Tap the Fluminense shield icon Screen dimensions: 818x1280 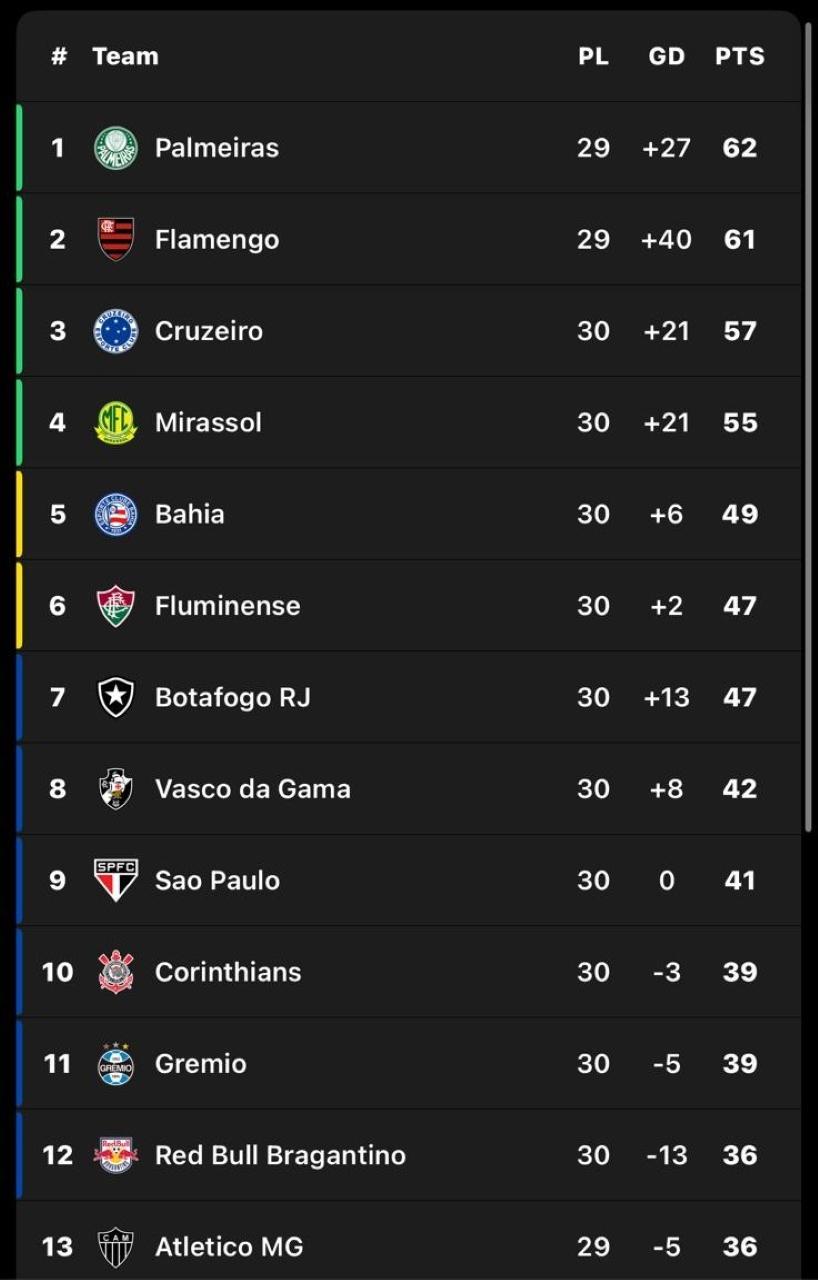click(x=115, y=606)
